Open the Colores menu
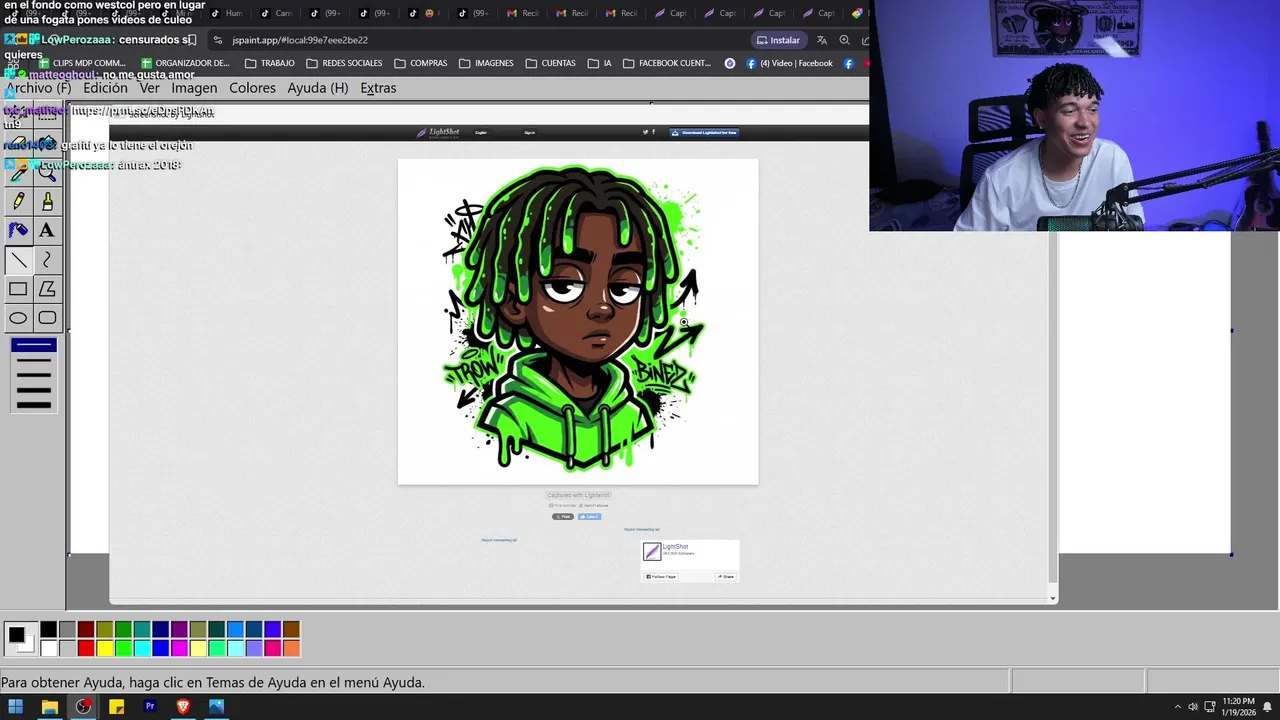 point(252,88)
